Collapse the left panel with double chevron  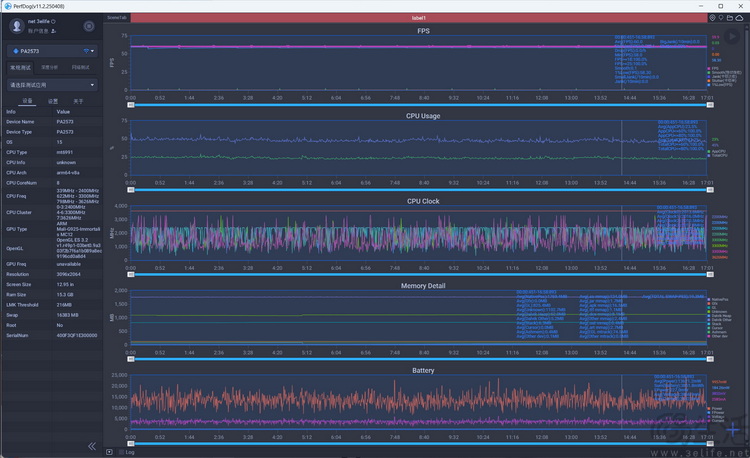92,446
